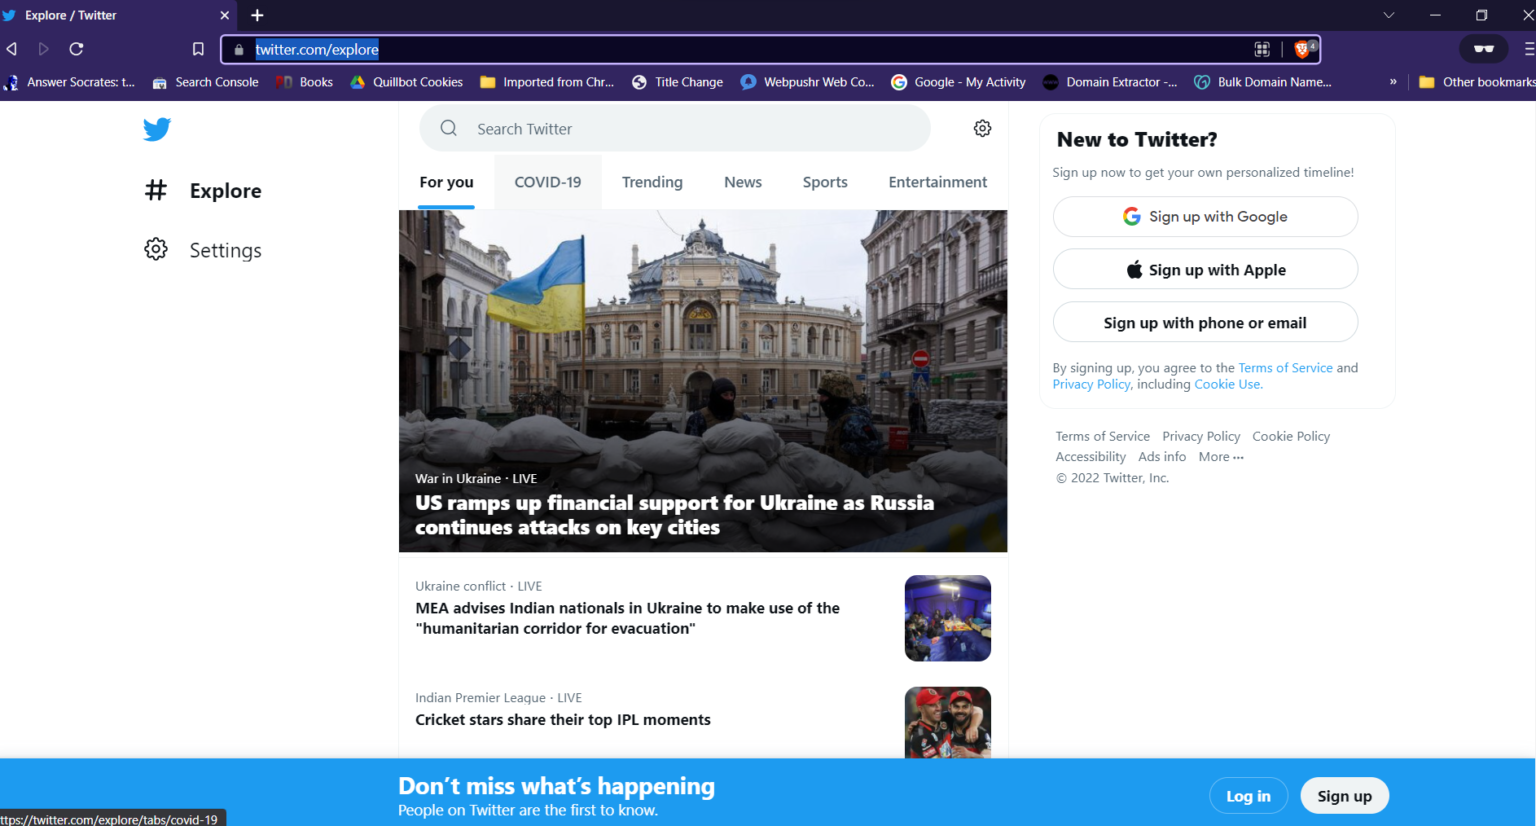This screenshot has height=826, width=1536.
Task: Expand More footer options
Action: tap(1221, 457)
